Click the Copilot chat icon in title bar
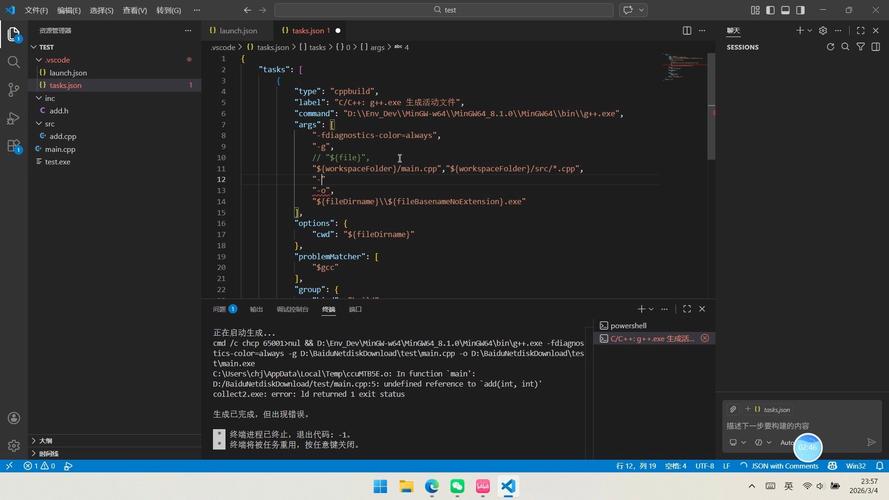The height and width of the screenshot is (500, 889). pyautogui.click(x=628, y=10)
